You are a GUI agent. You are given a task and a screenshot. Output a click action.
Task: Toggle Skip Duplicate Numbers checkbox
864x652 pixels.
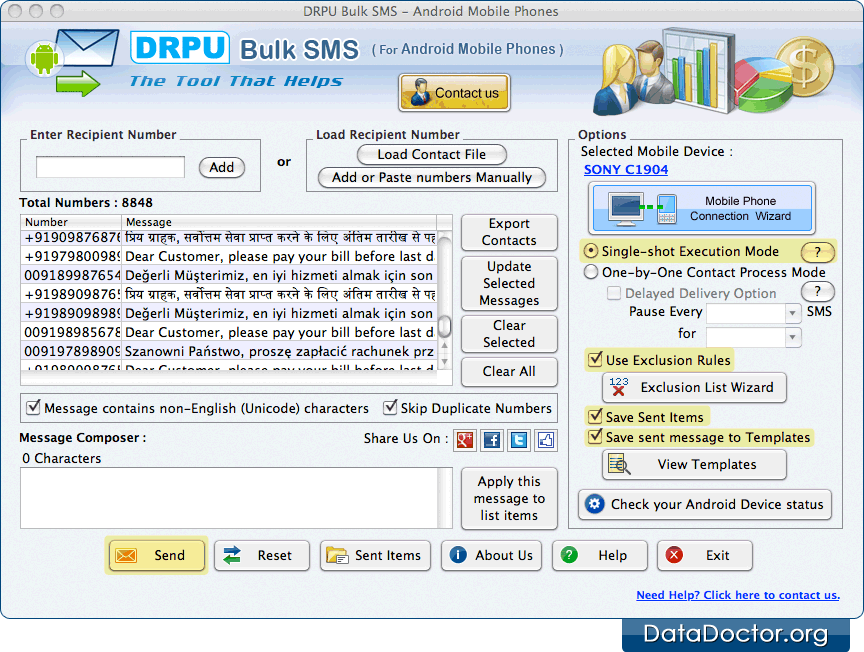click(390, 407)
